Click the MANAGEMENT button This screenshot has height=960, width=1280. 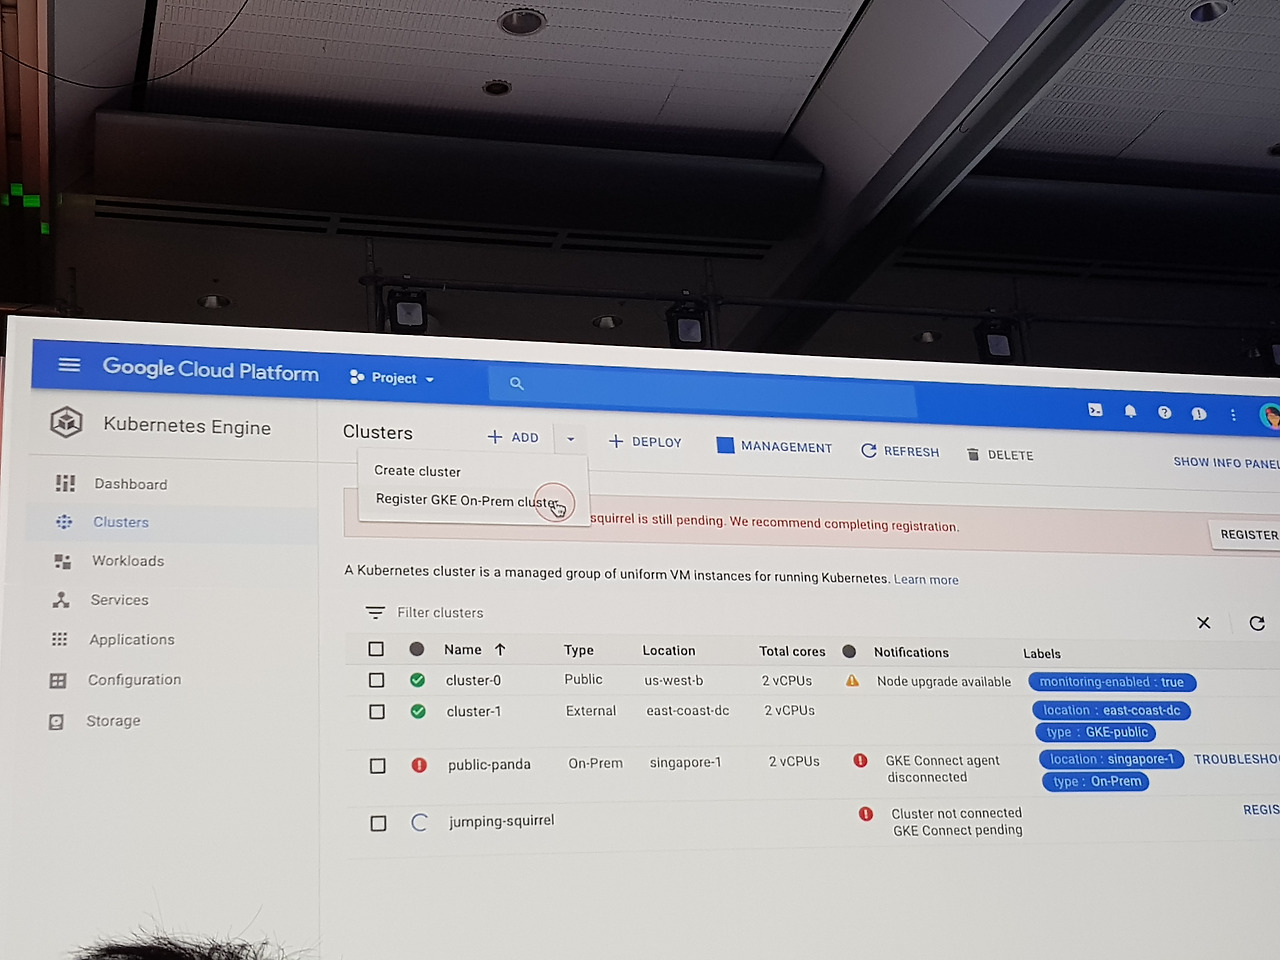(x=774, y=446)
